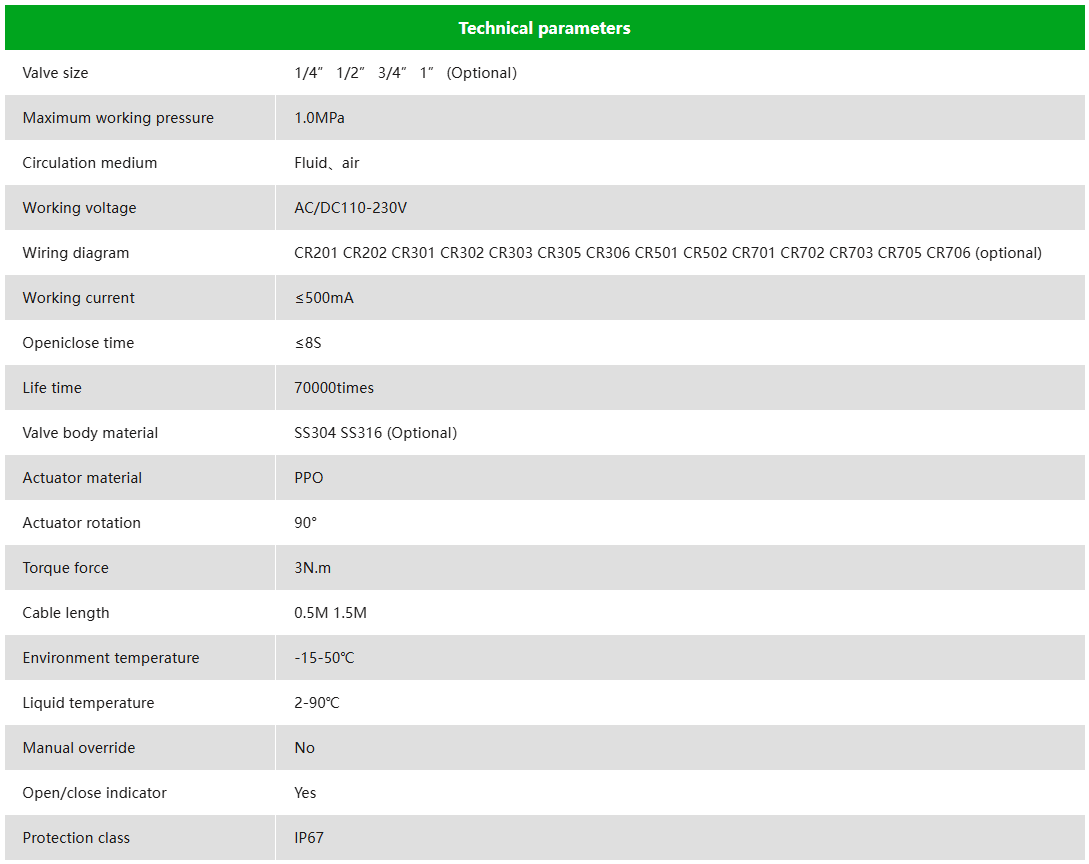
Task: Click the CR201 wiring diagram code
Action: coord(316,253)
